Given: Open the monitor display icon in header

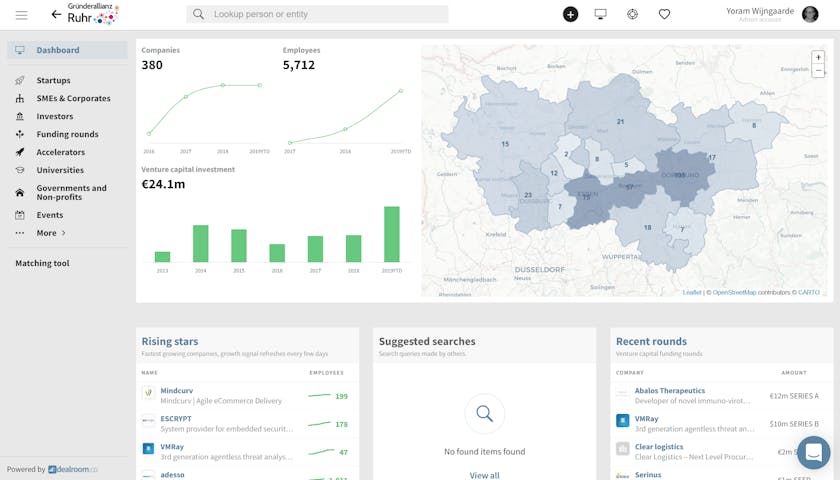Looking at the screenshot, I should 600,14.
